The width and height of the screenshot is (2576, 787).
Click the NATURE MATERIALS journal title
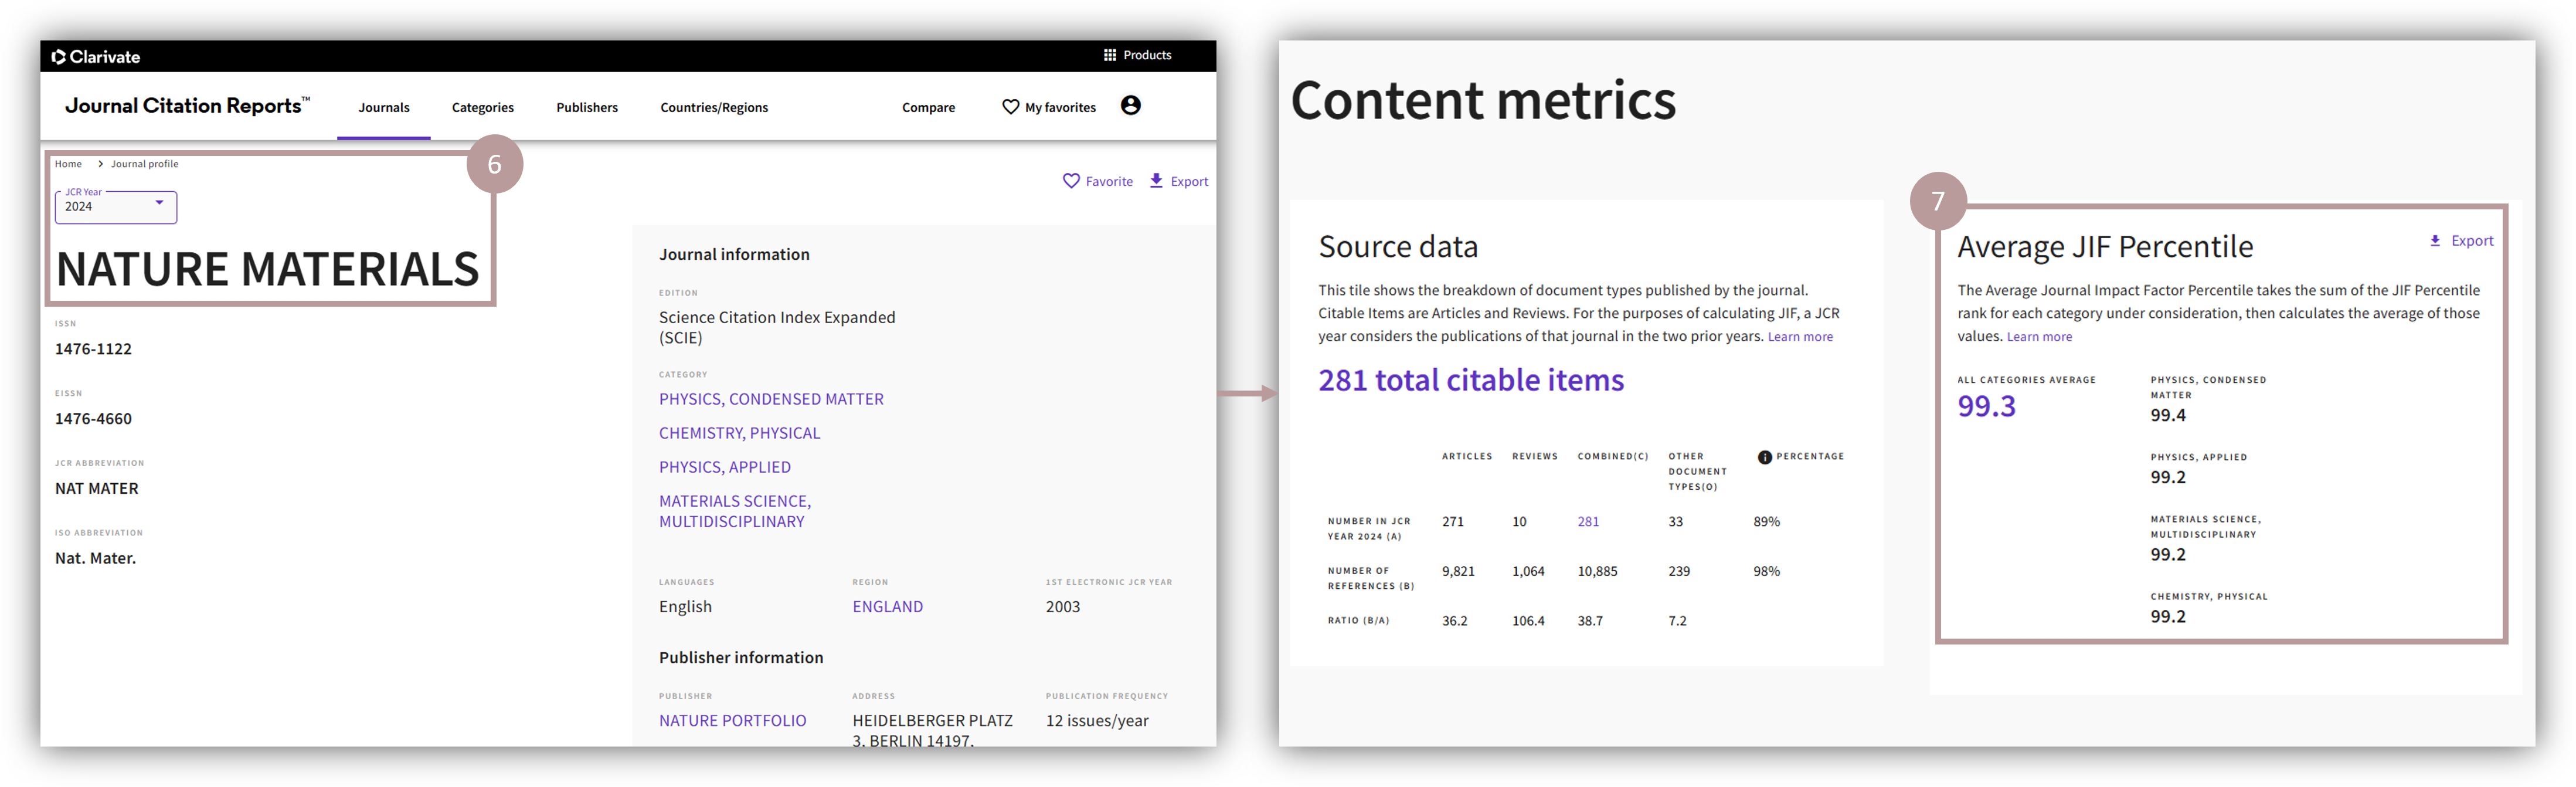click(267, 269)
